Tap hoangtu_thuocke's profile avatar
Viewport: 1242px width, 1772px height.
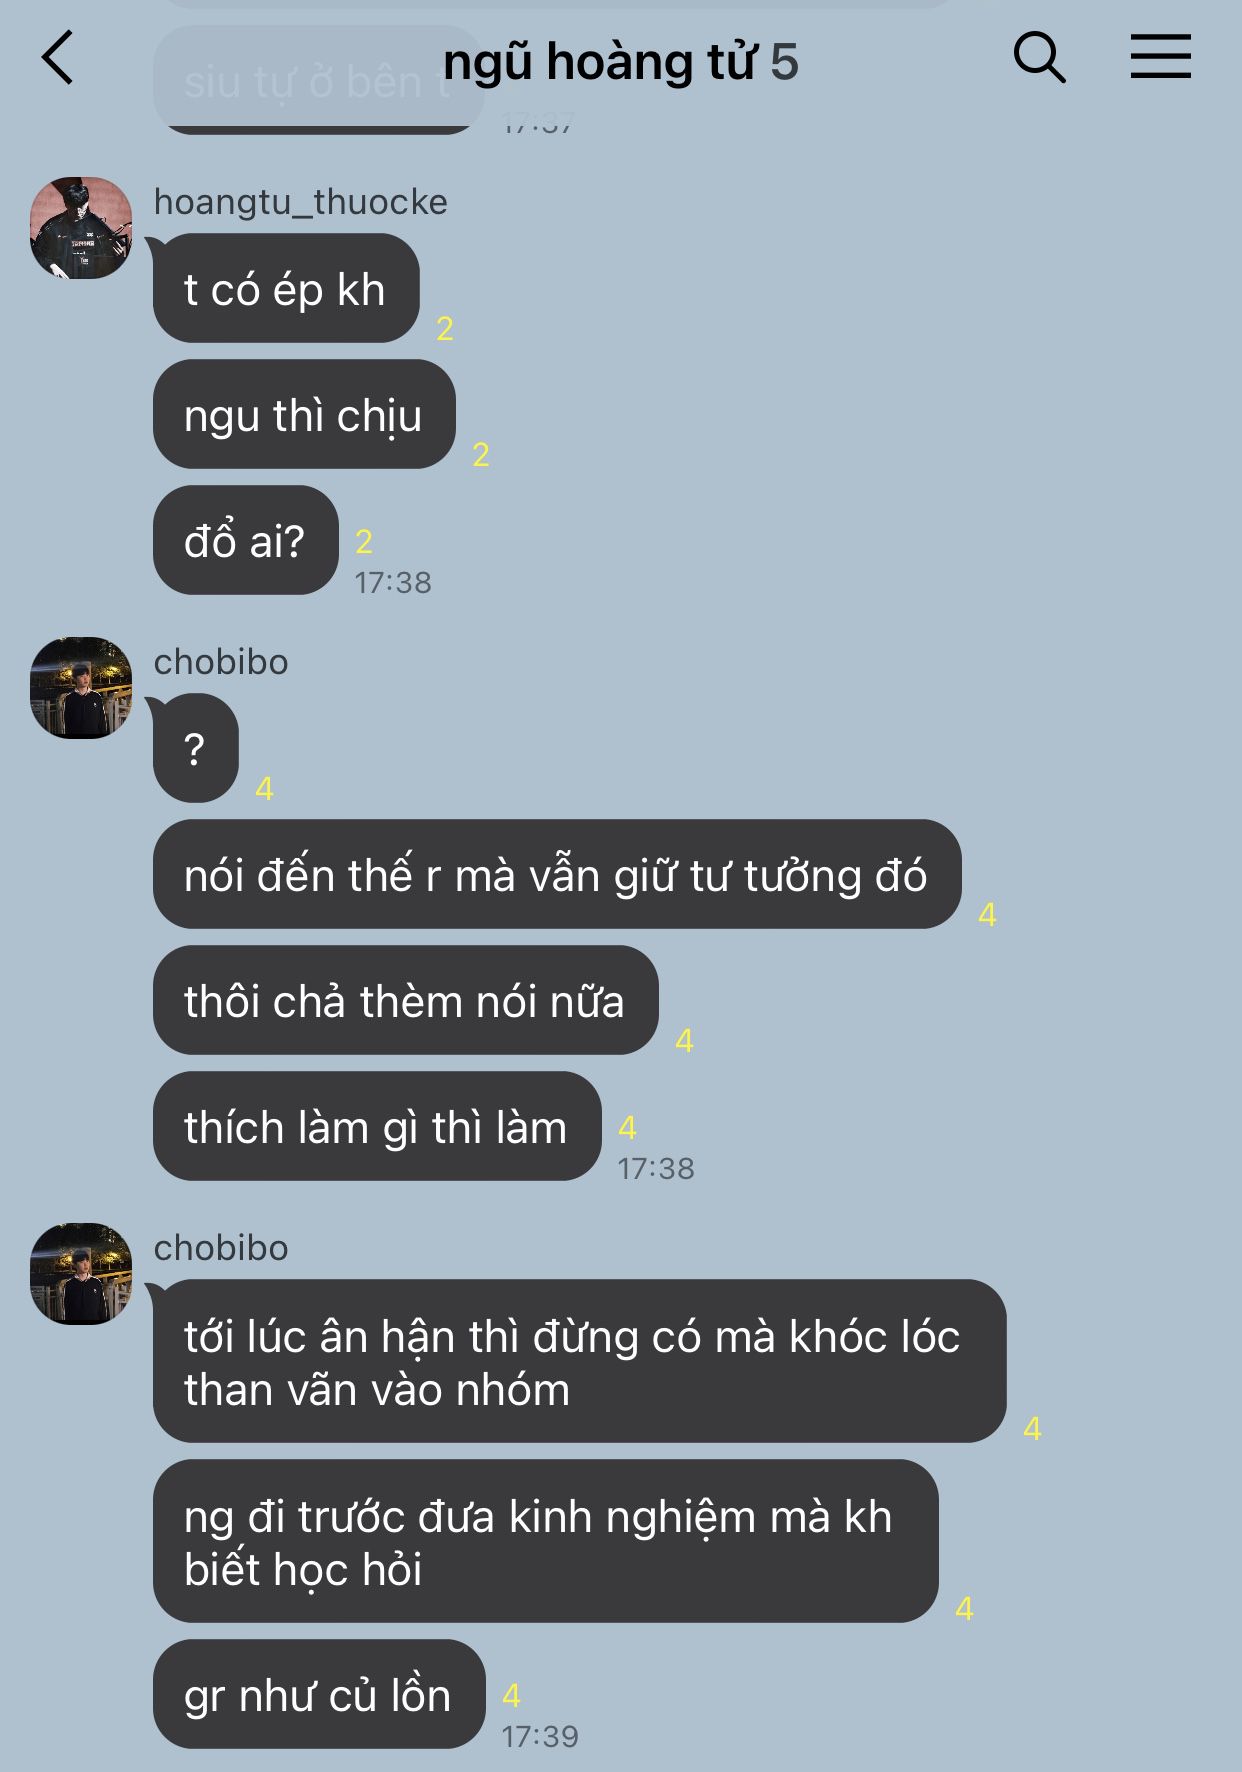pos(81,228)
